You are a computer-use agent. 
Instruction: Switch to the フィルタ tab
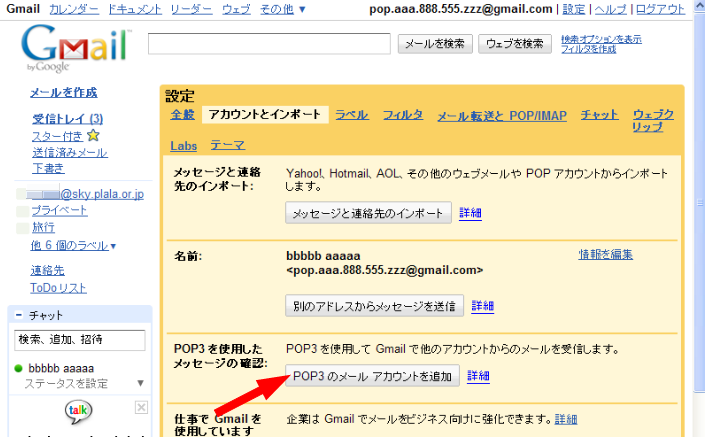403,115
